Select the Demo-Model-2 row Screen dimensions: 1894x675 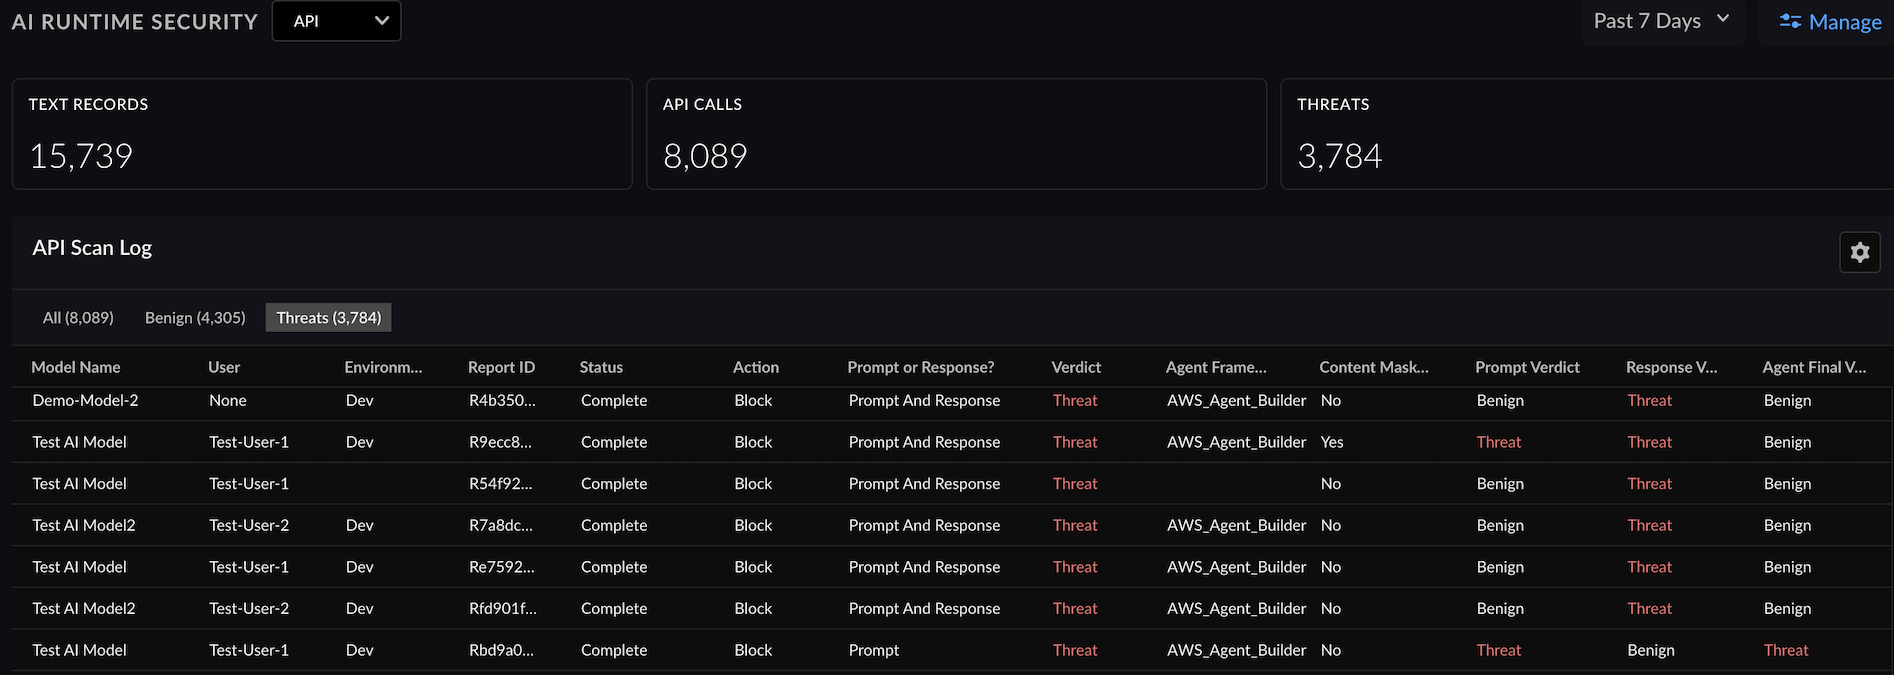(85, 400)
